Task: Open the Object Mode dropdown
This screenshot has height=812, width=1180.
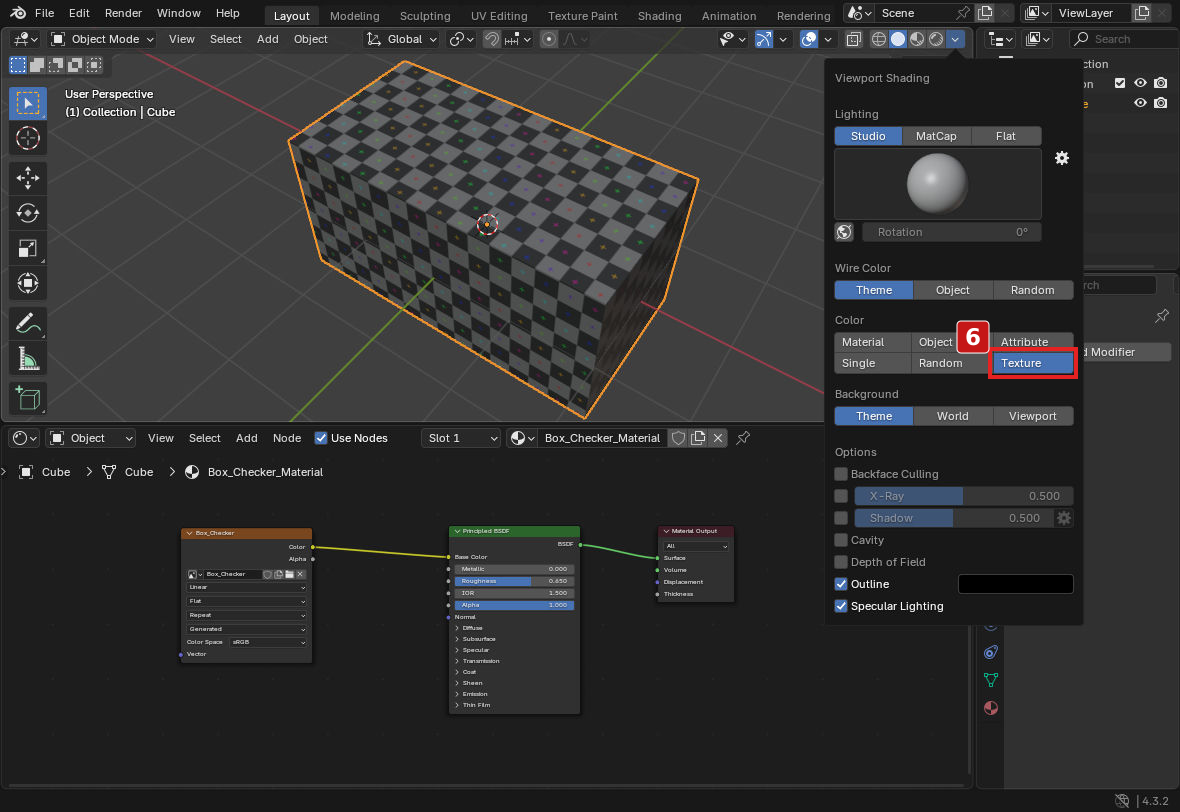Action: click(x=102, y=39)
